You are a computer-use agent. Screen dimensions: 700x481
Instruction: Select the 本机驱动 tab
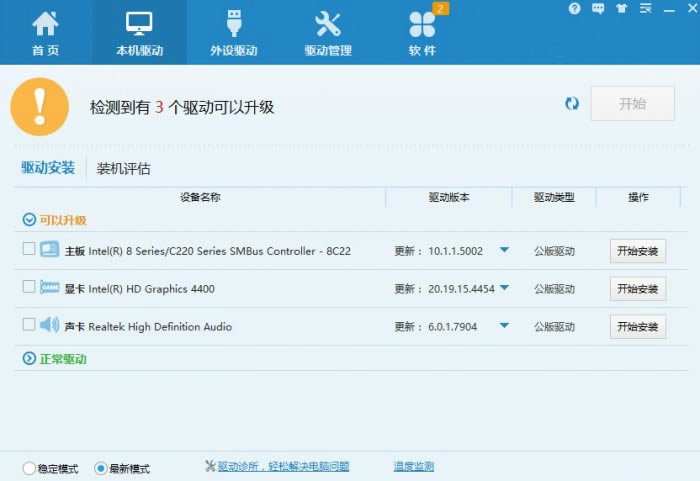(139, 33)
